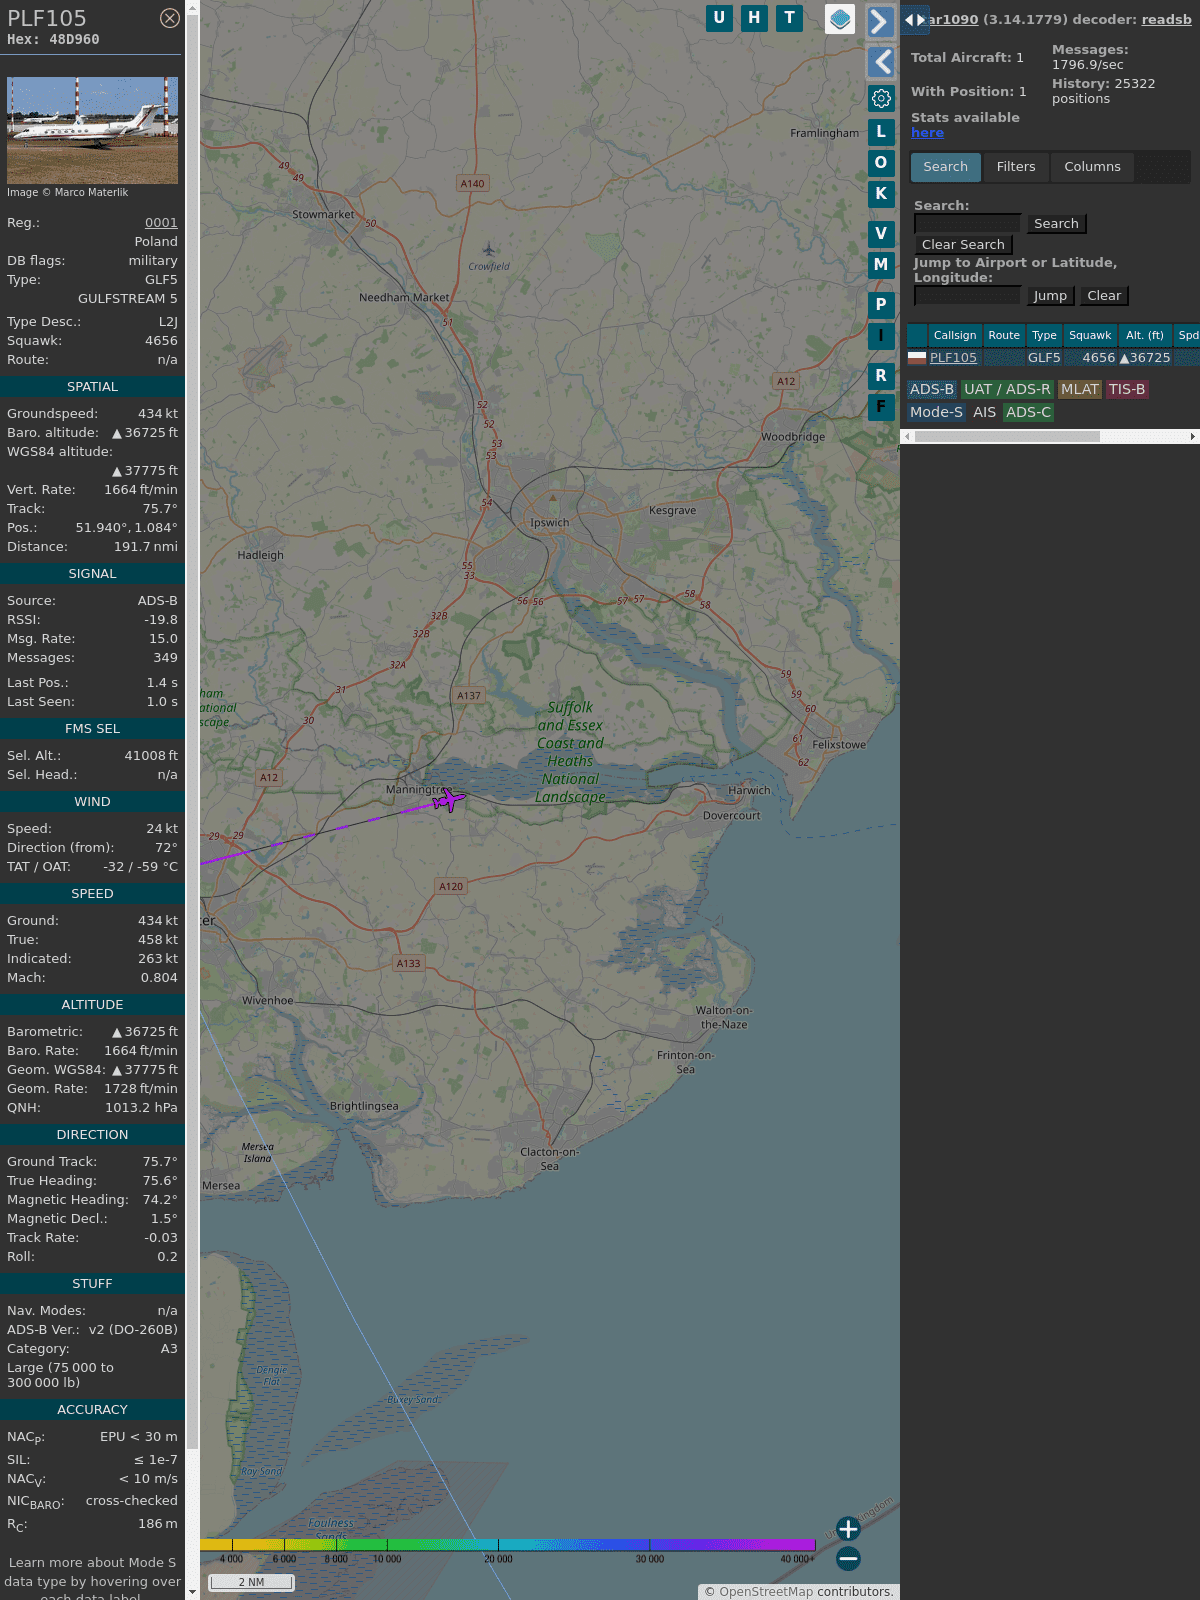This screenshot has height=1600, width=1200.
Task: Sort table by Callsign column
Action: 955,335
